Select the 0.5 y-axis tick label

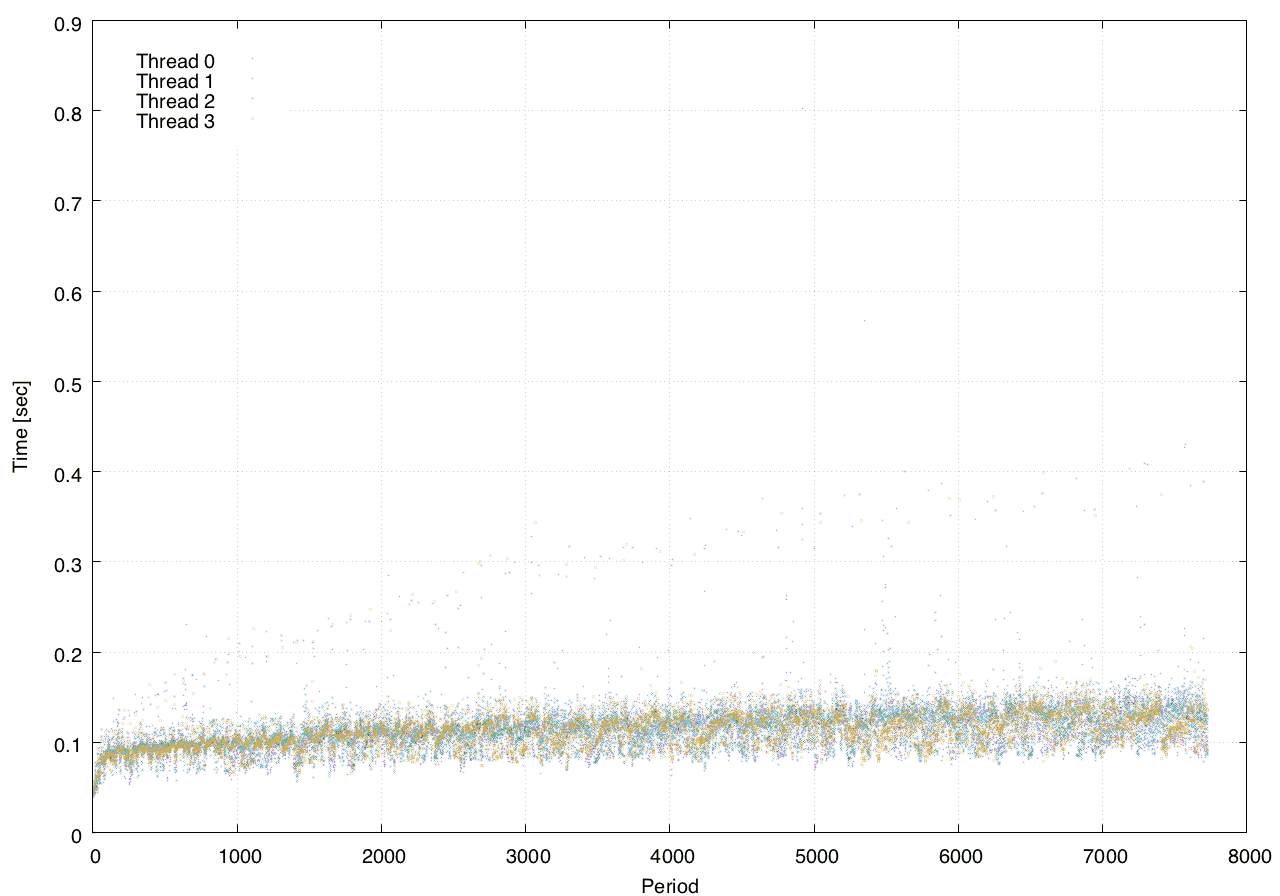pyautogui.click(x=67, y=382)
